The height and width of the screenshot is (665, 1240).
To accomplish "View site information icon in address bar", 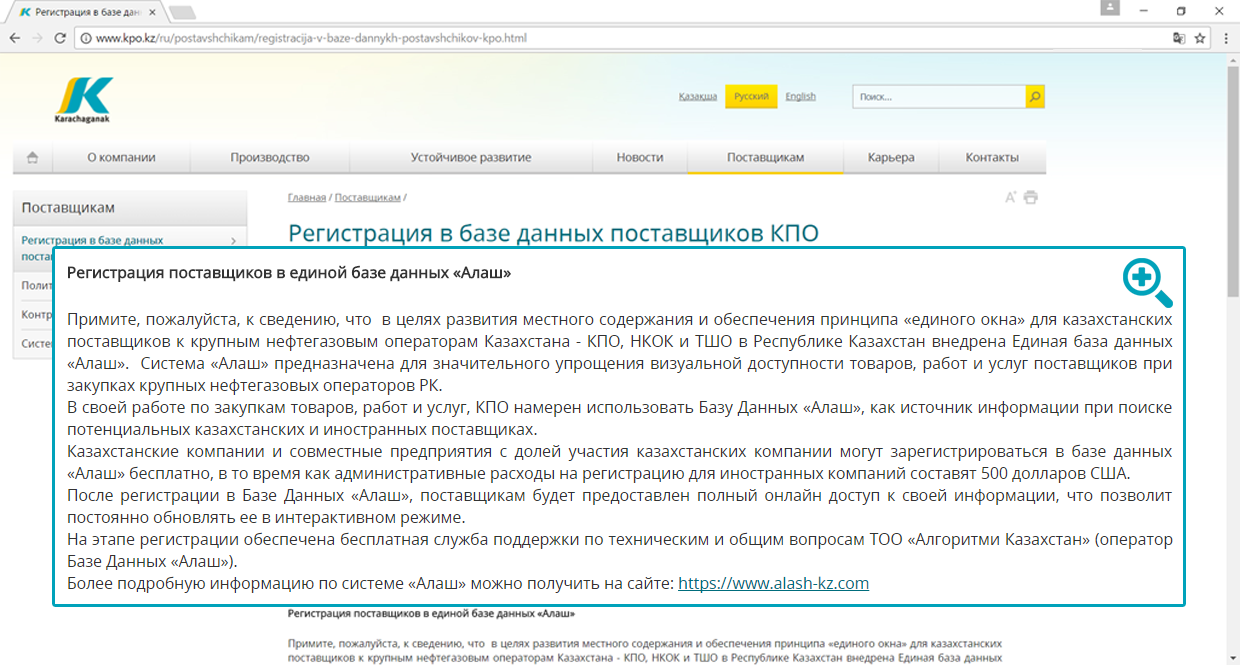I will [x=86, y=39].
